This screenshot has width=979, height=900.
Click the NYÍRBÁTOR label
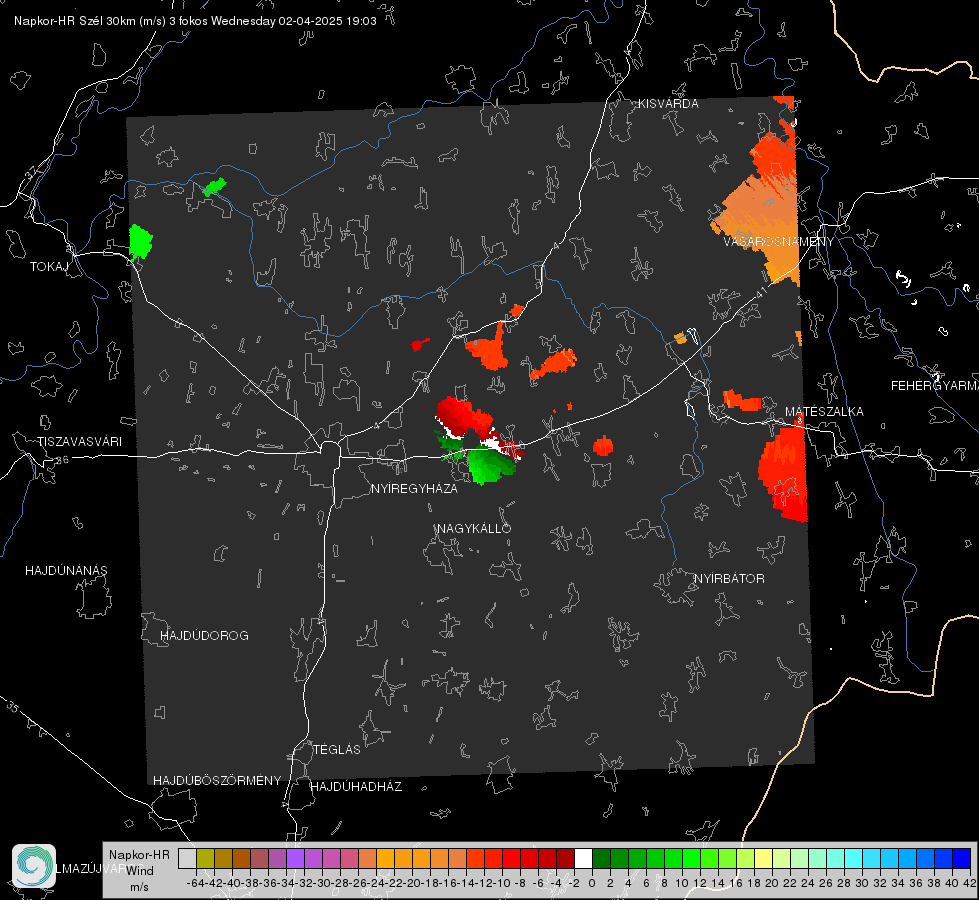click(x=729, y=579)
